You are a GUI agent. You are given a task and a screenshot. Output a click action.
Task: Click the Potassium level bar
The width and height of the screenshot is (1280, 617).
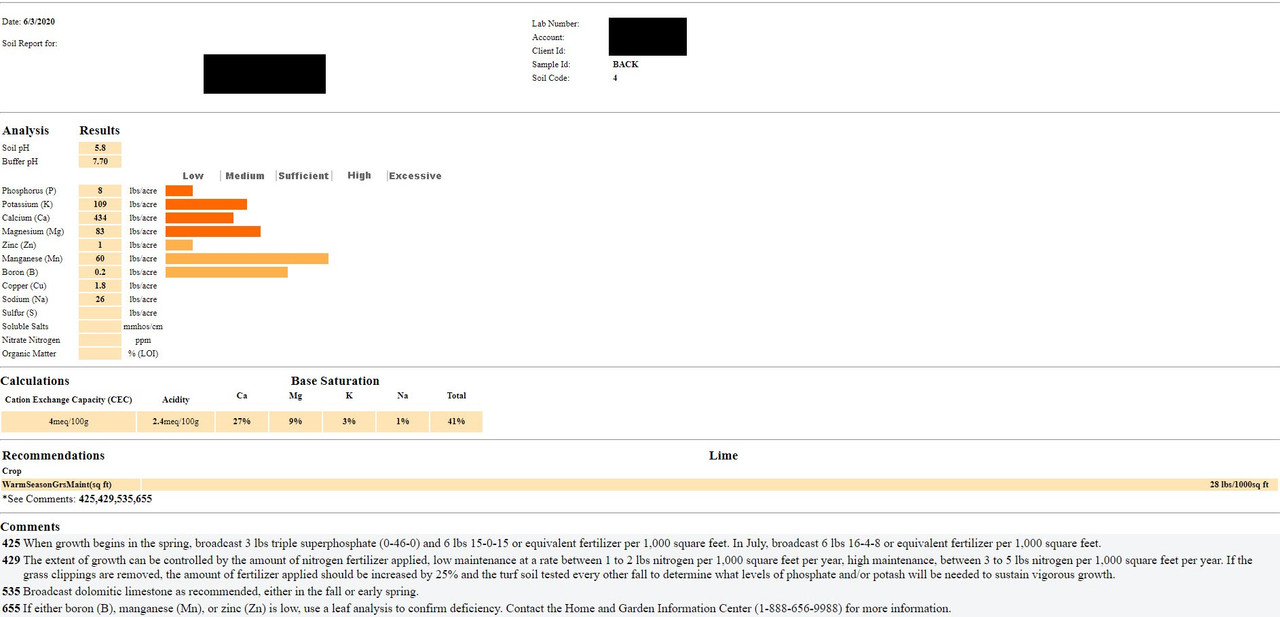click(206, 204)
